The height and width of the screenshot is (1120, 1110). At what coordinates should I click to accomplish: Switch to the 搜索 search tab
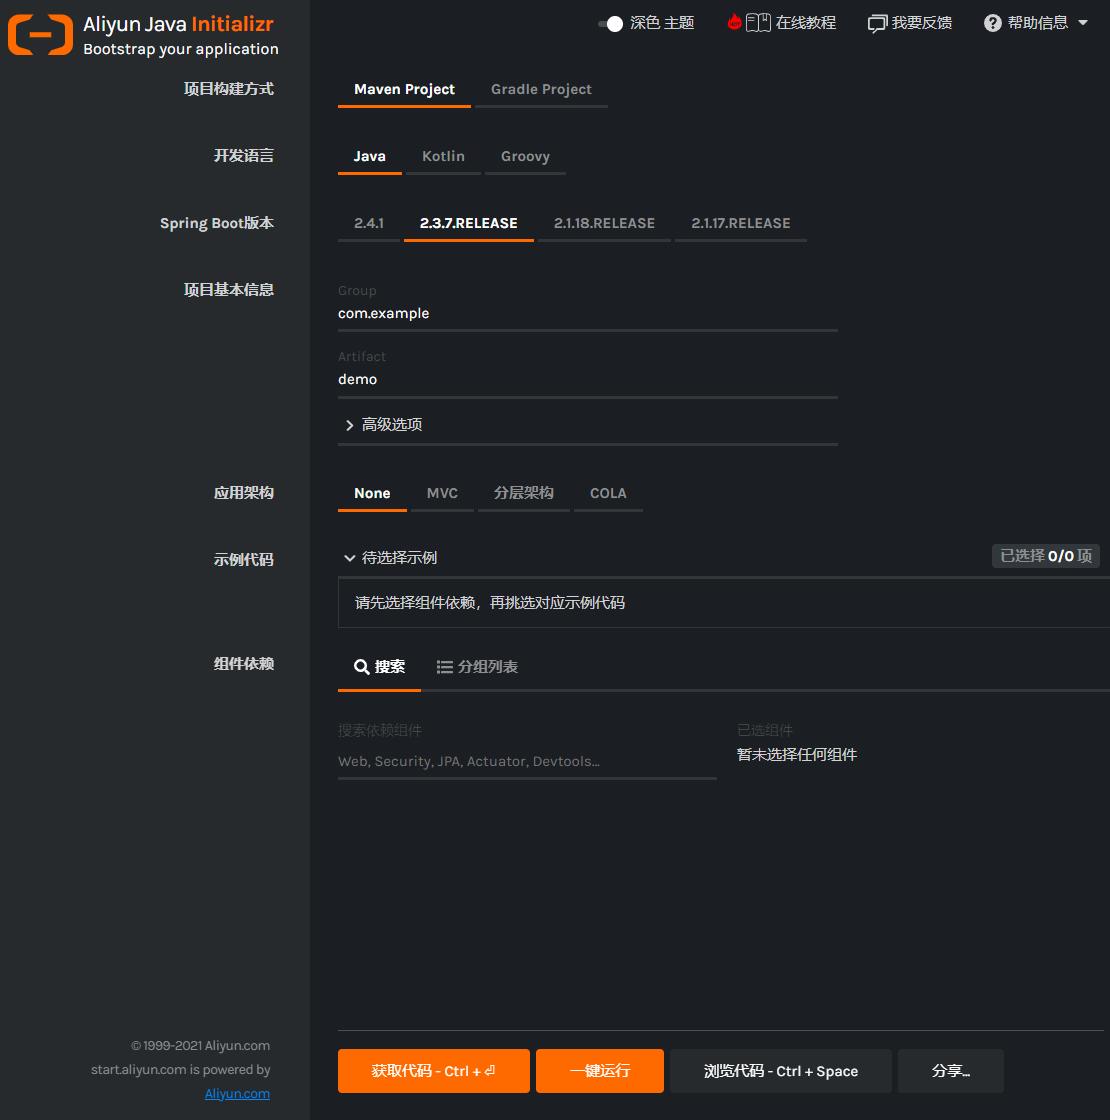point(379,667)
